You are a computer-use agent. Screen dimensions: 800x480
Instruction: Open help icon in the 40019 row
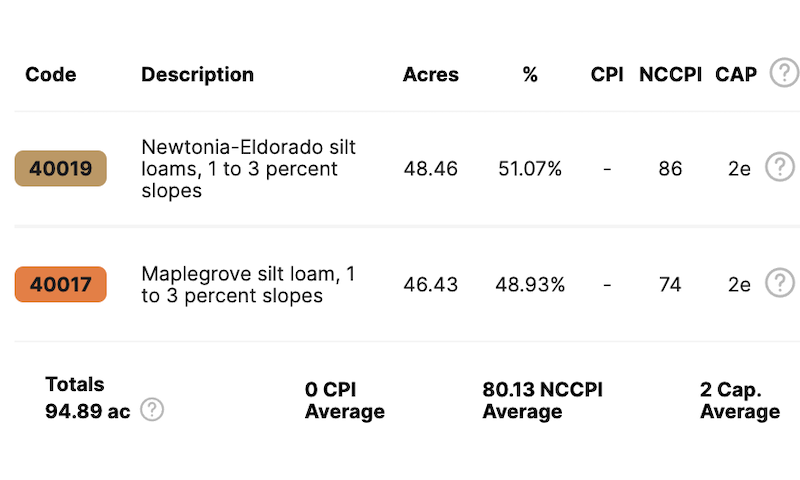780,168
